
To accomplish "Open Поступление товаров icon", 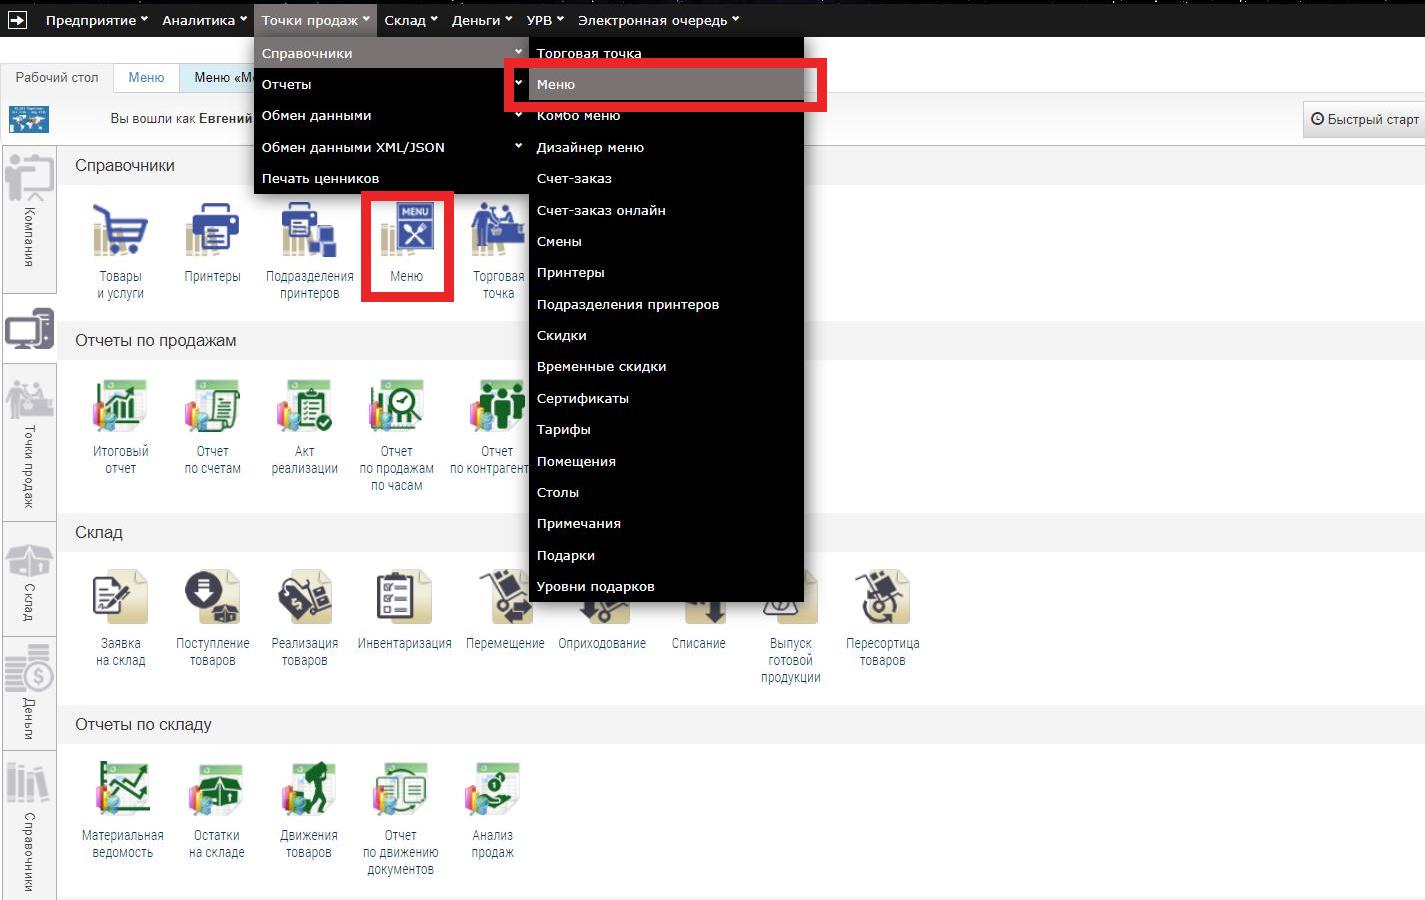I will [212, 599].
